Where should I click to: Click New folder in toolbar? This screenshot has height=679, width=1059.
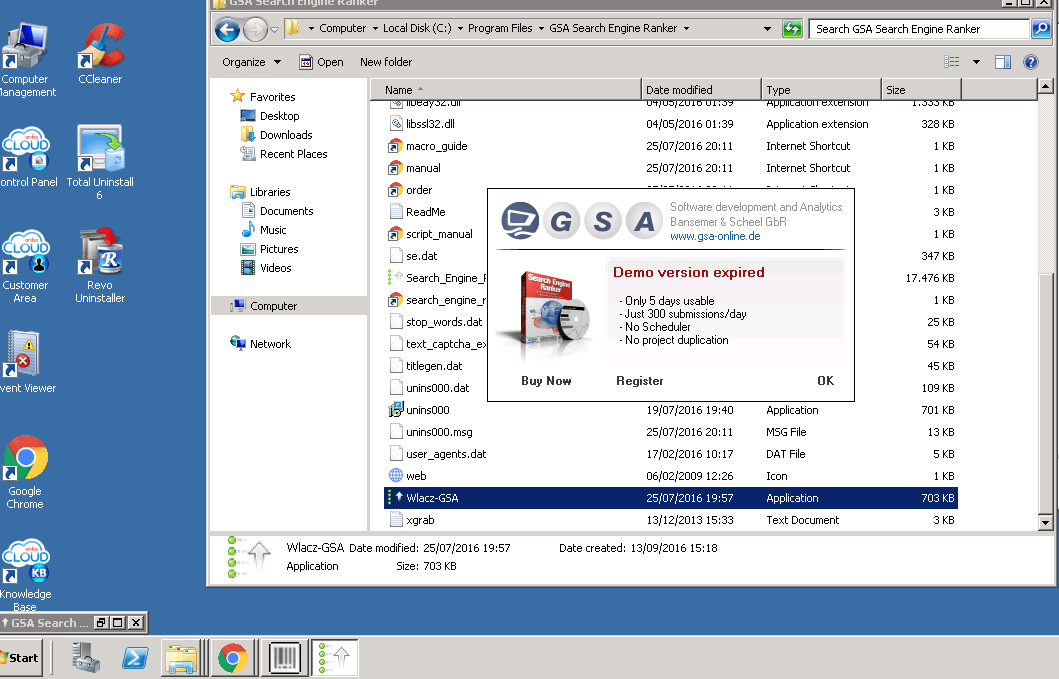click(386, 62)
